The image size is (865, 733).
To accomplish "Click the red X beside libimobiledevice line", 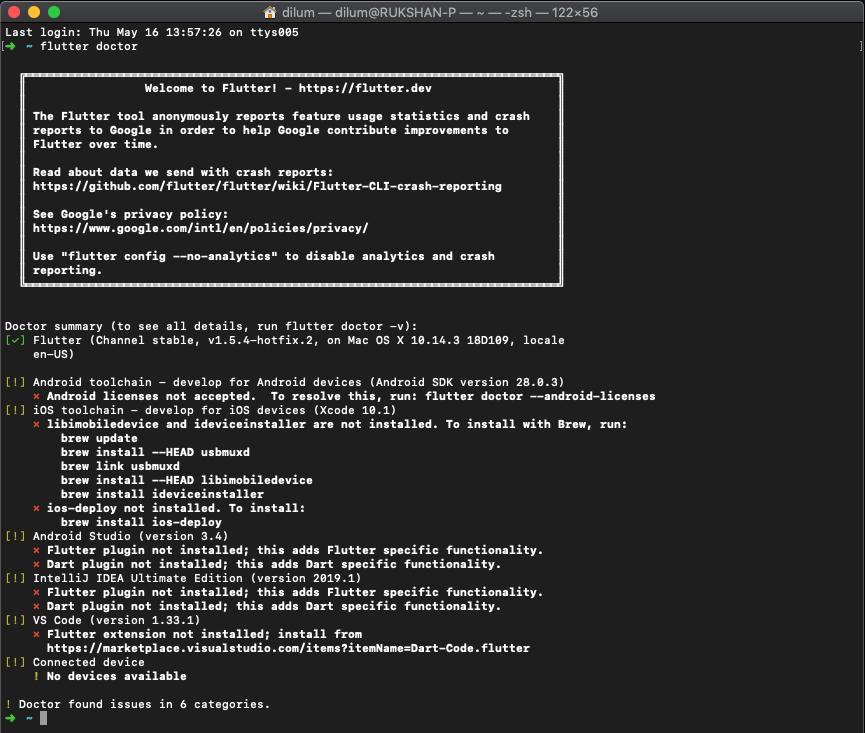I will tap(36, 425).
